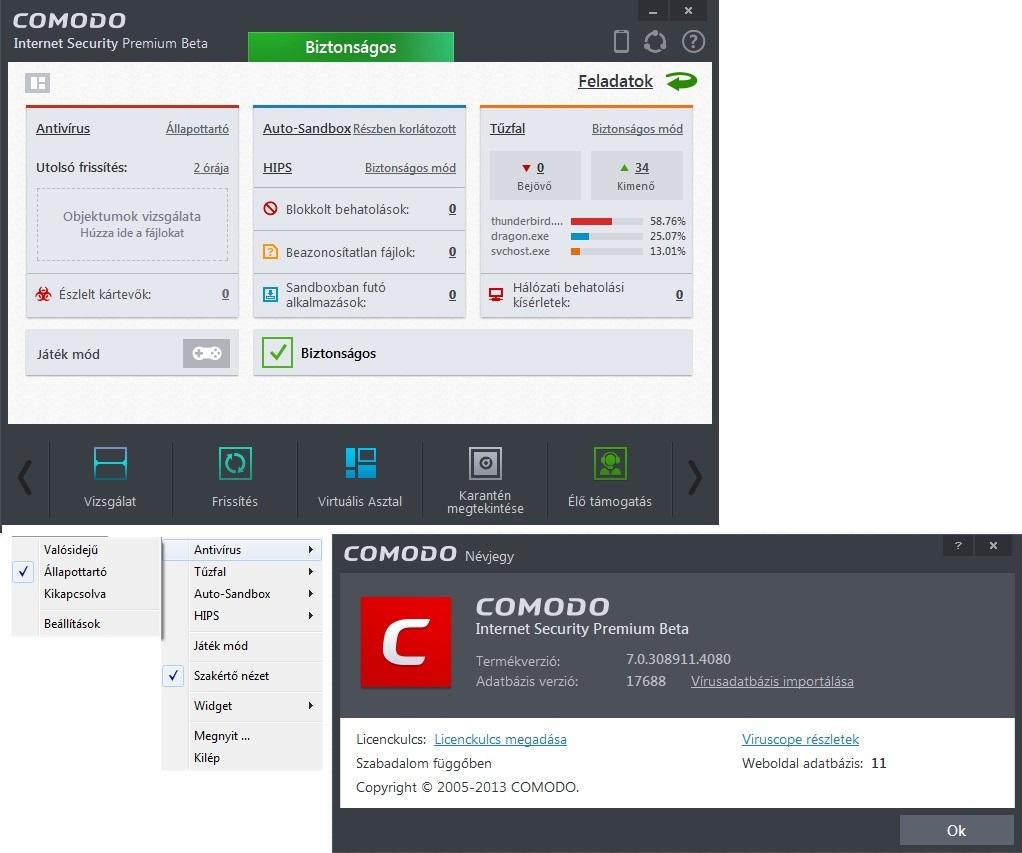Click the sync/update icon in header
This screenshot has width=1022, height=853.
(655, 42)
